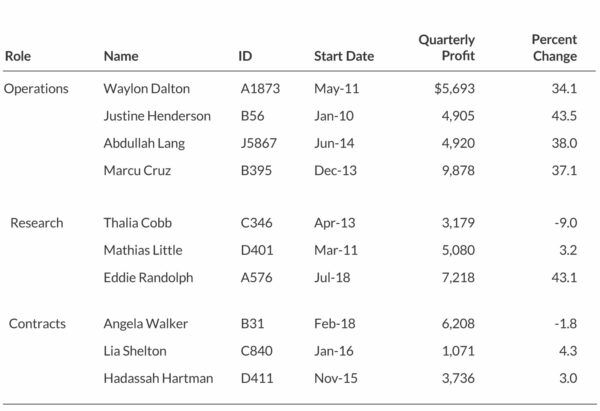This screenshot has height=411, width=600.
Task: Select the Dec-13 start date cell
Action: [x=333, y=171]
